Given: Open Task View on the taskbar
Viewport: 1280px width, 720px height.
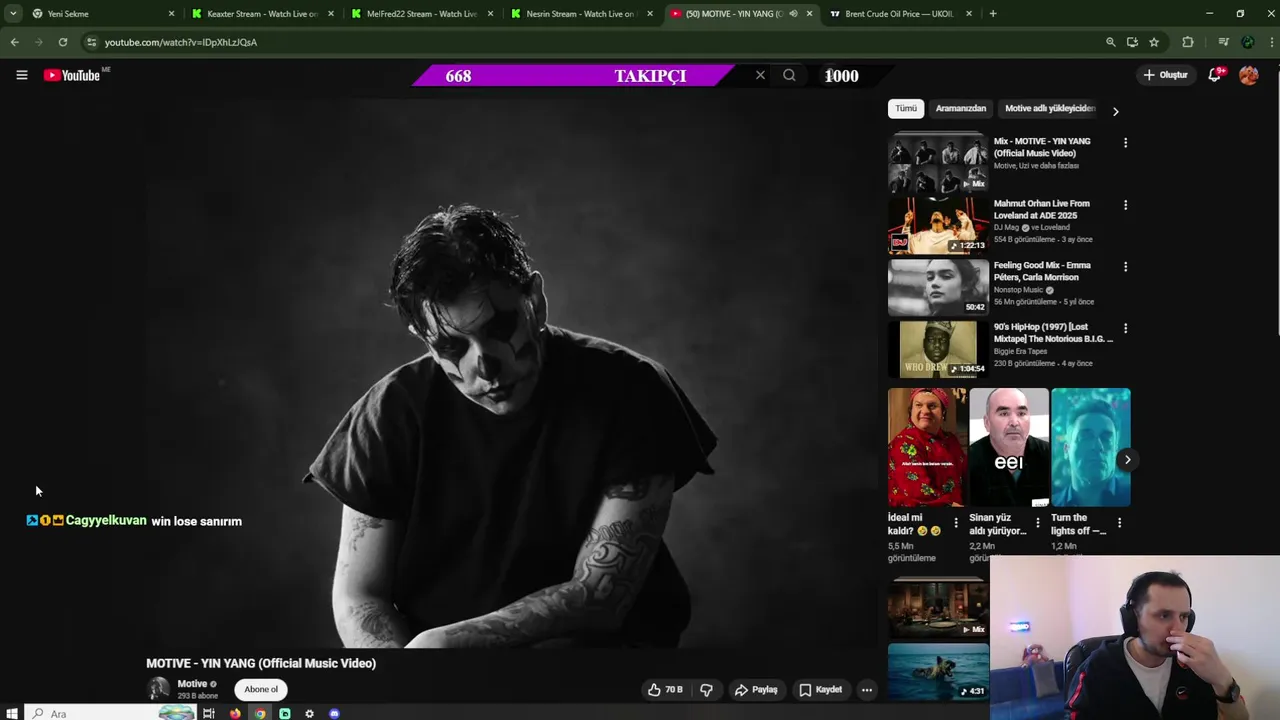Looking at the screenshot, I should [208, 713].
